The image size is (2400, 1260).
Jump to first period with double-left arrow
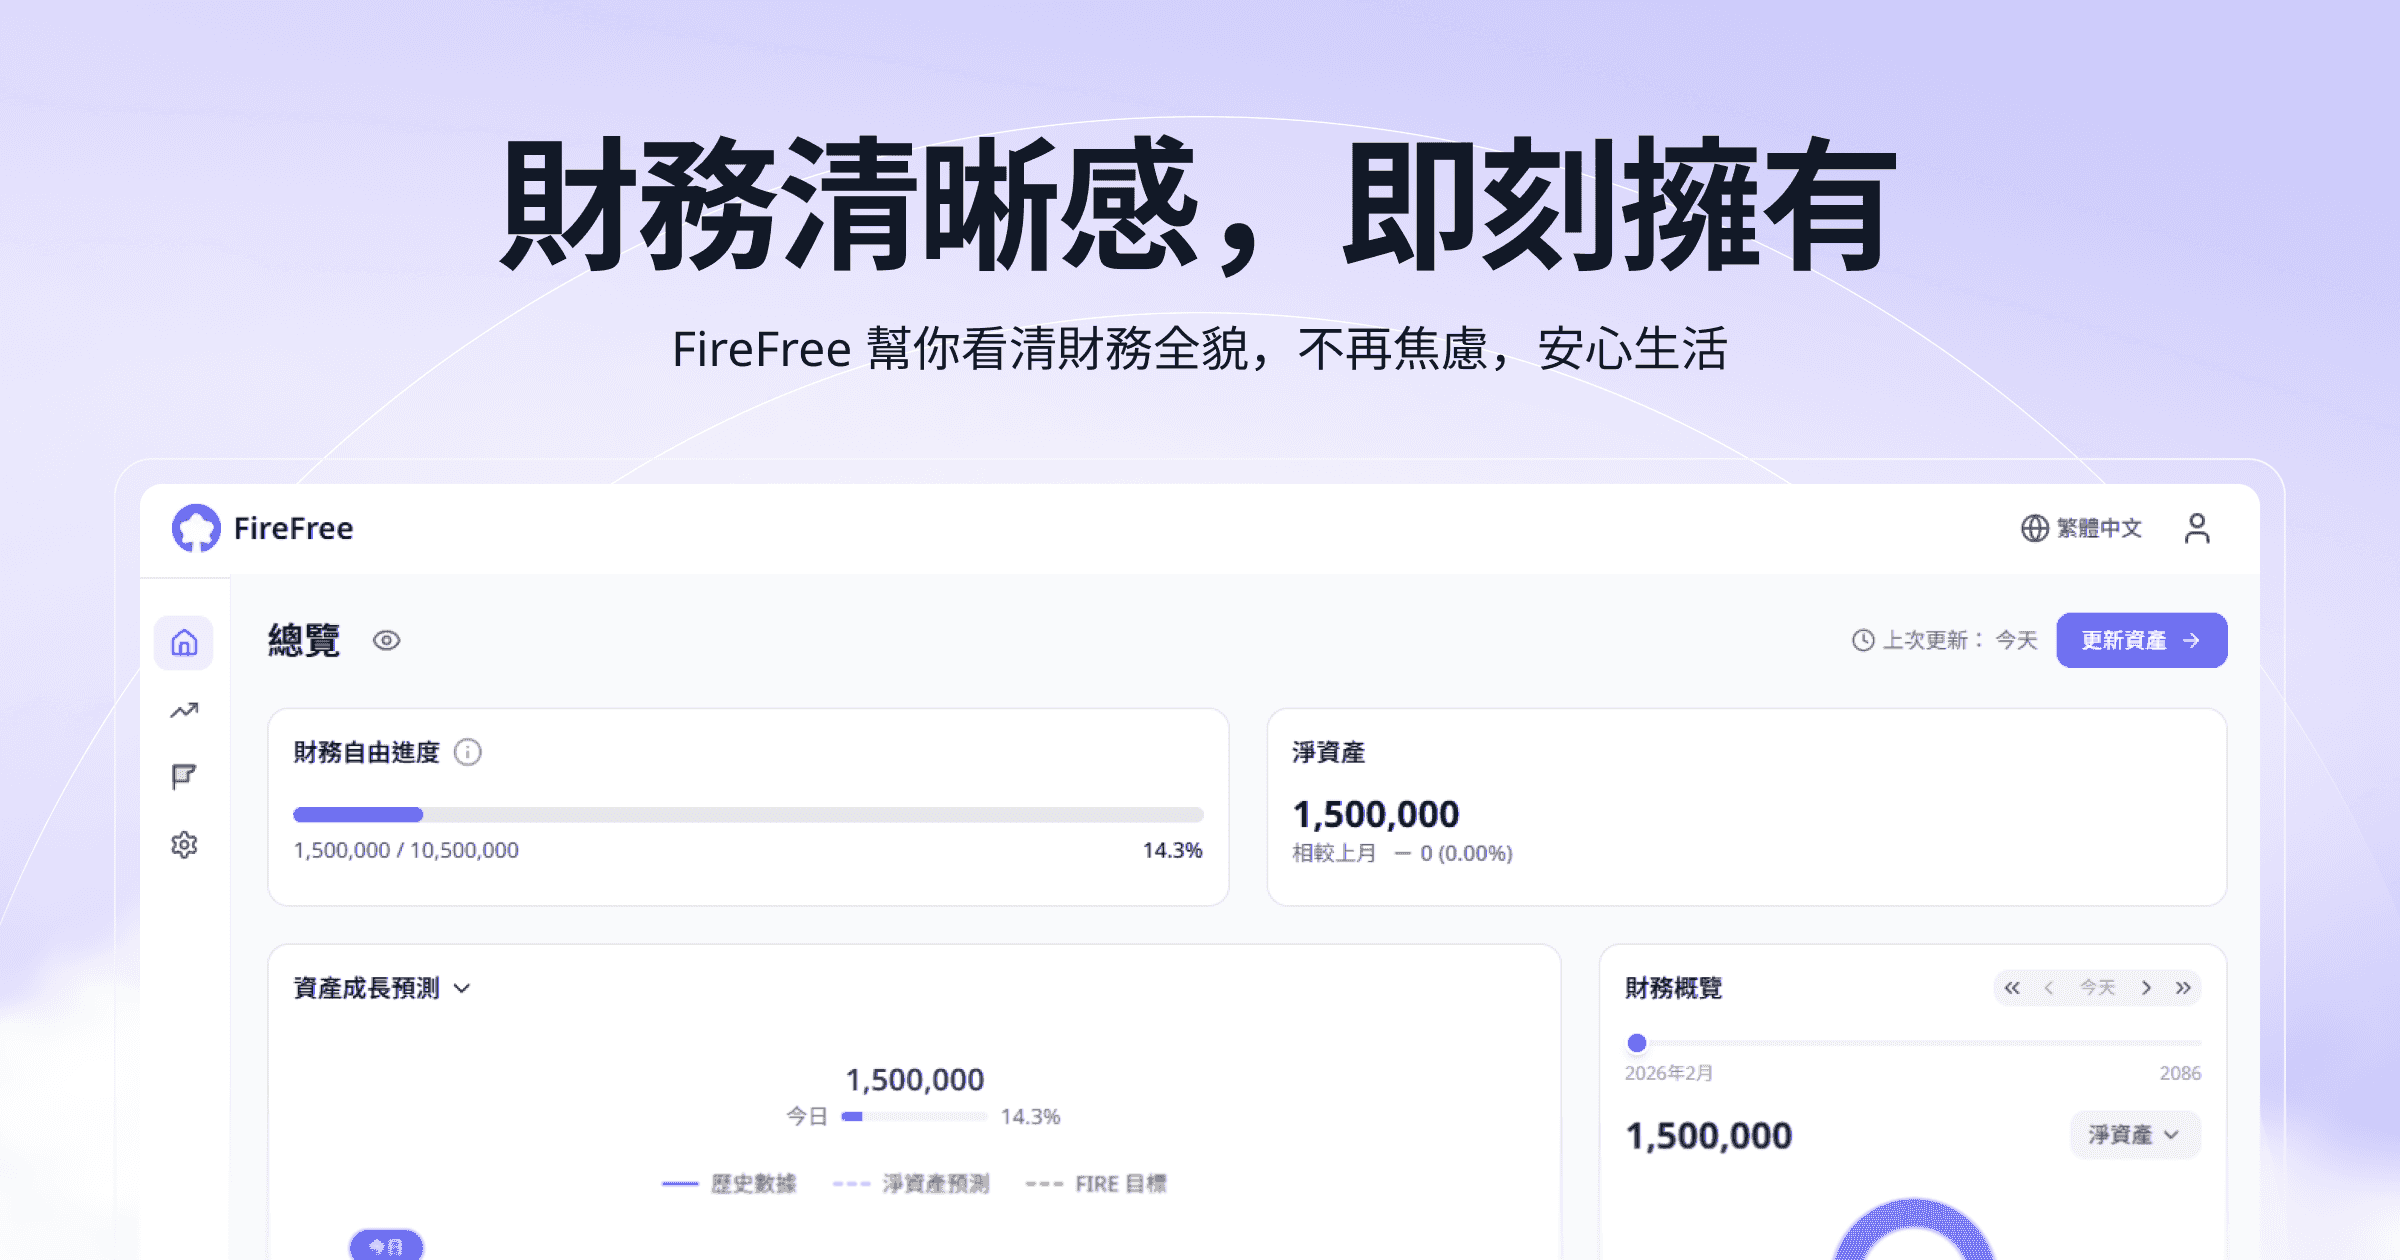(2012, 988)
